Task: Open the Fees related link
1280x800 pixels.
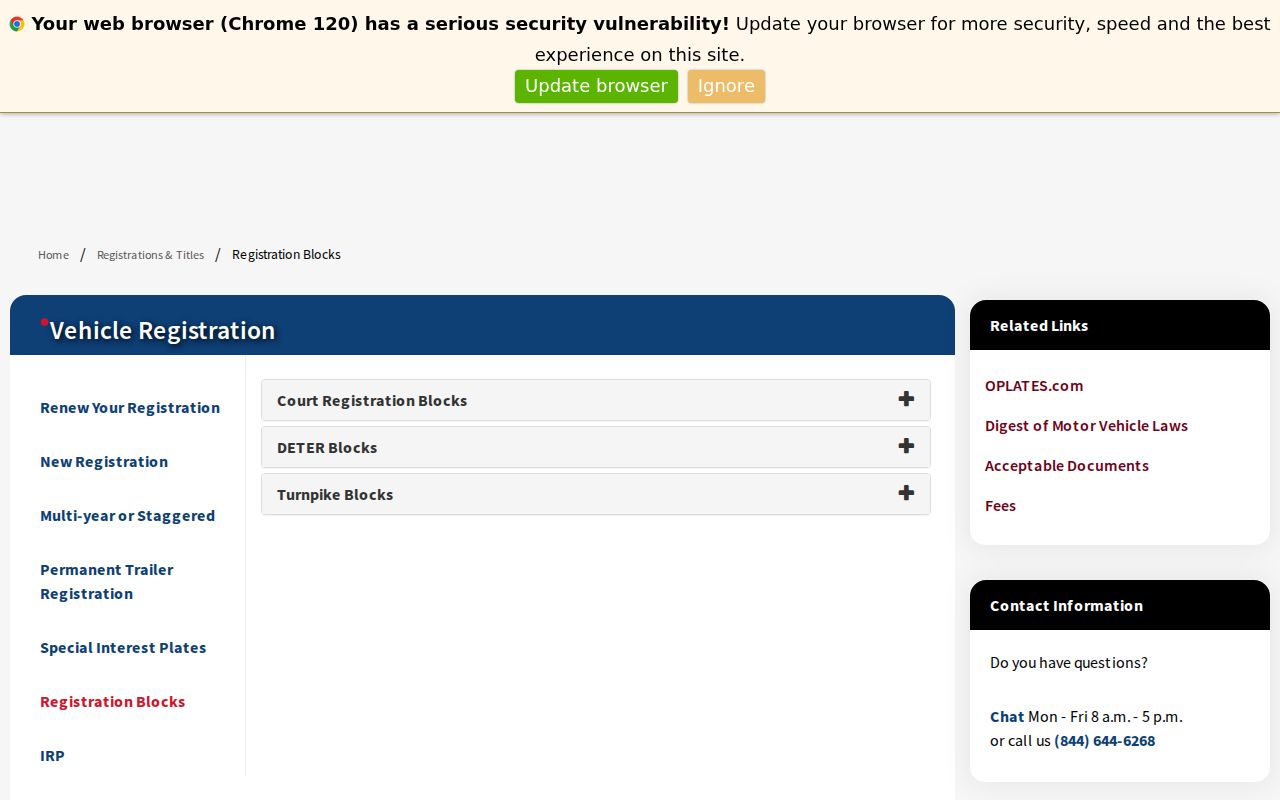Action: click(1000, 506)
